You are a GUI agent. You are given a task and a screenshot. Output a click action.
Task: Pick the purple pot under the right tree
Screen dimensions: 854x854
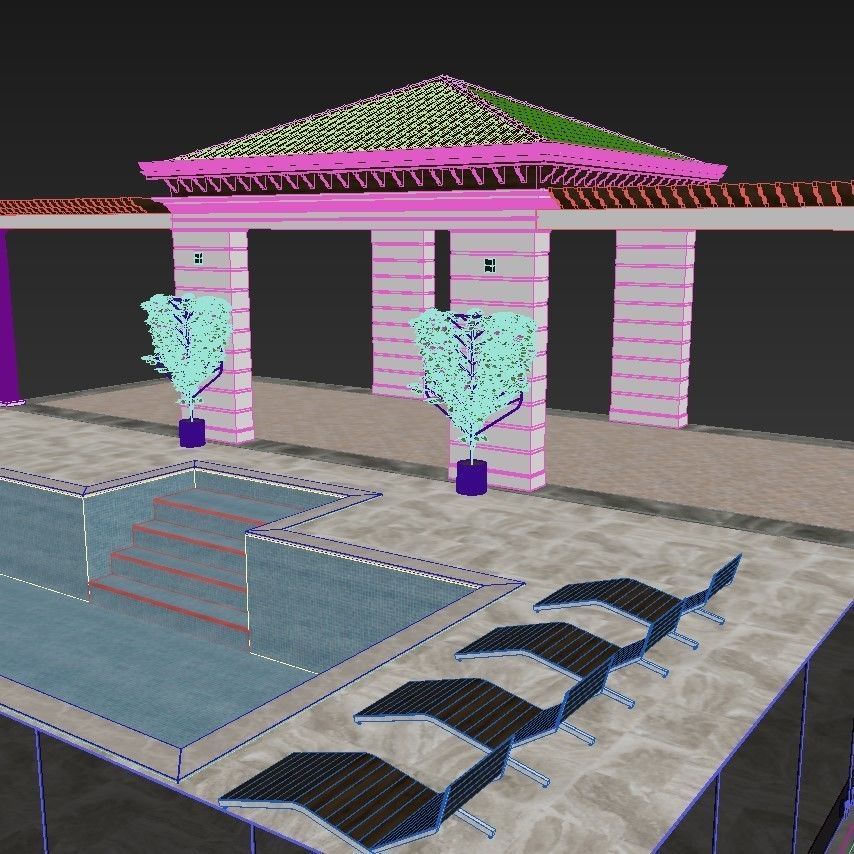[471, 478]
